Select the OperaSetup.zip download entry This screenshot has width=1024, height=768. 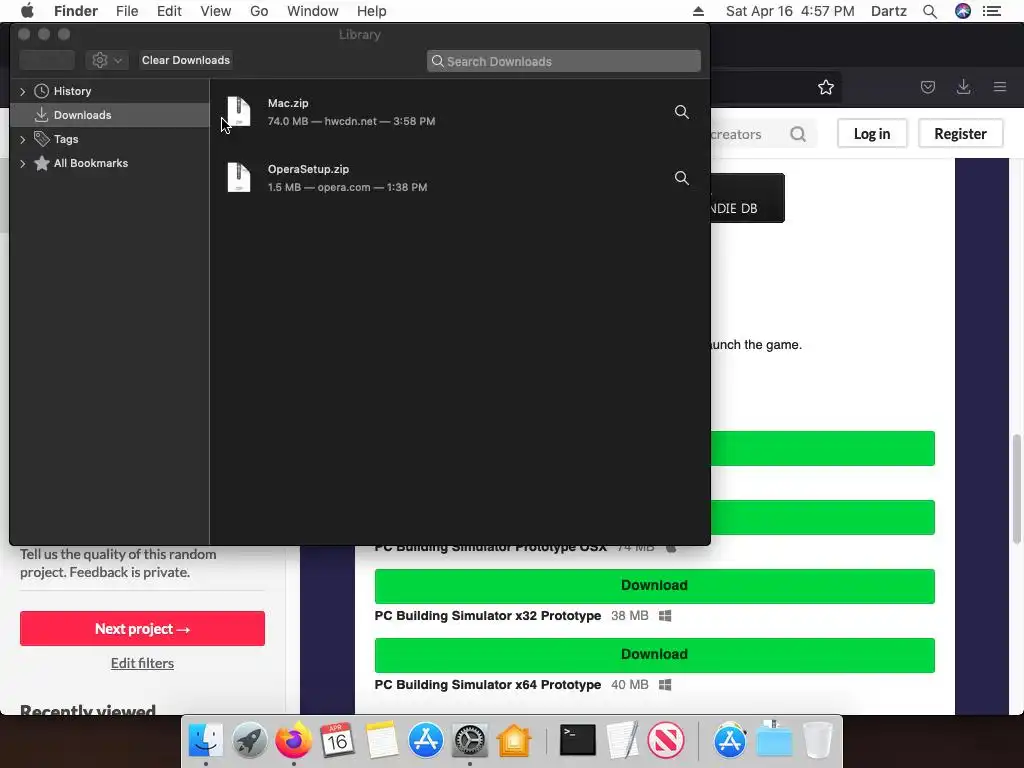[x=460, y=178]
